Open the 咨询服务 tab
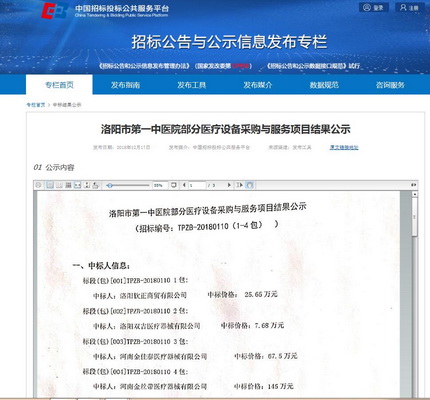 [x=390, y=85]
